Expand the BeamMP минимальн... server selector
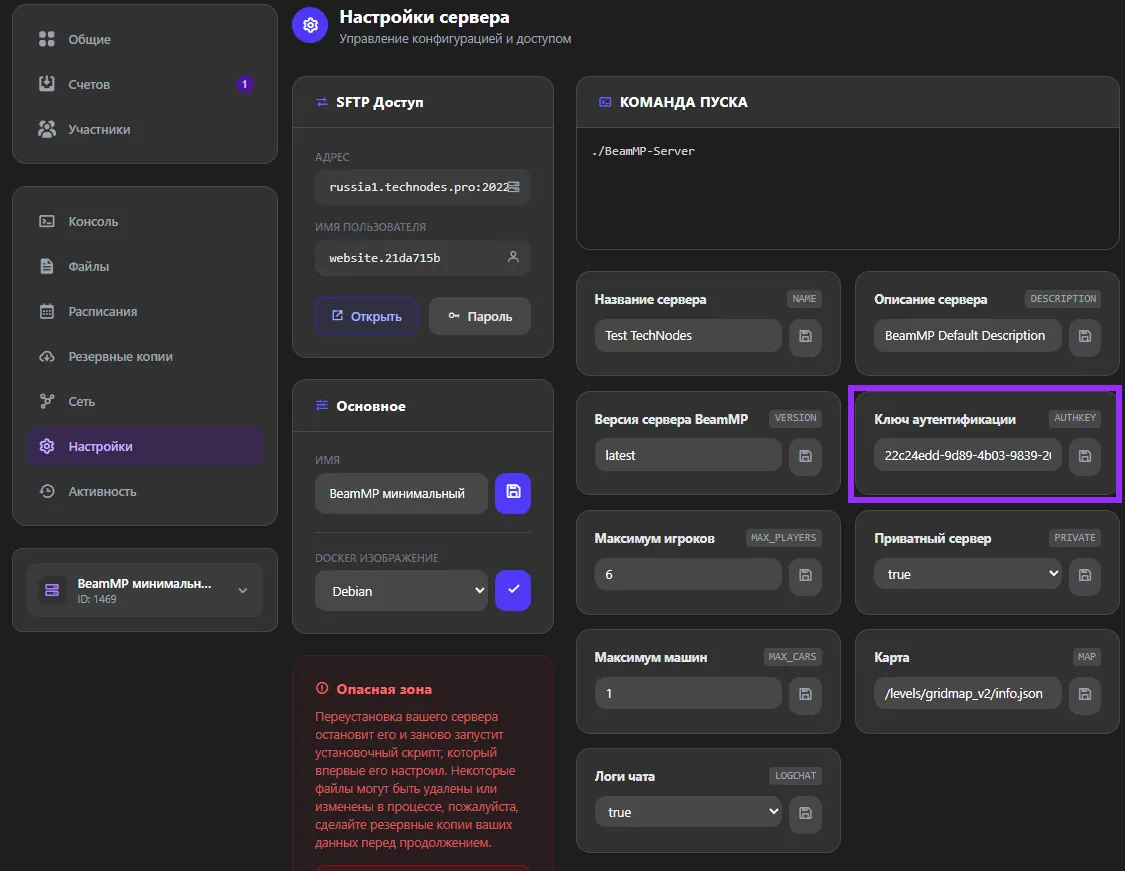The height and width of the screenshot is (871, 1125). tap(145, 590)
